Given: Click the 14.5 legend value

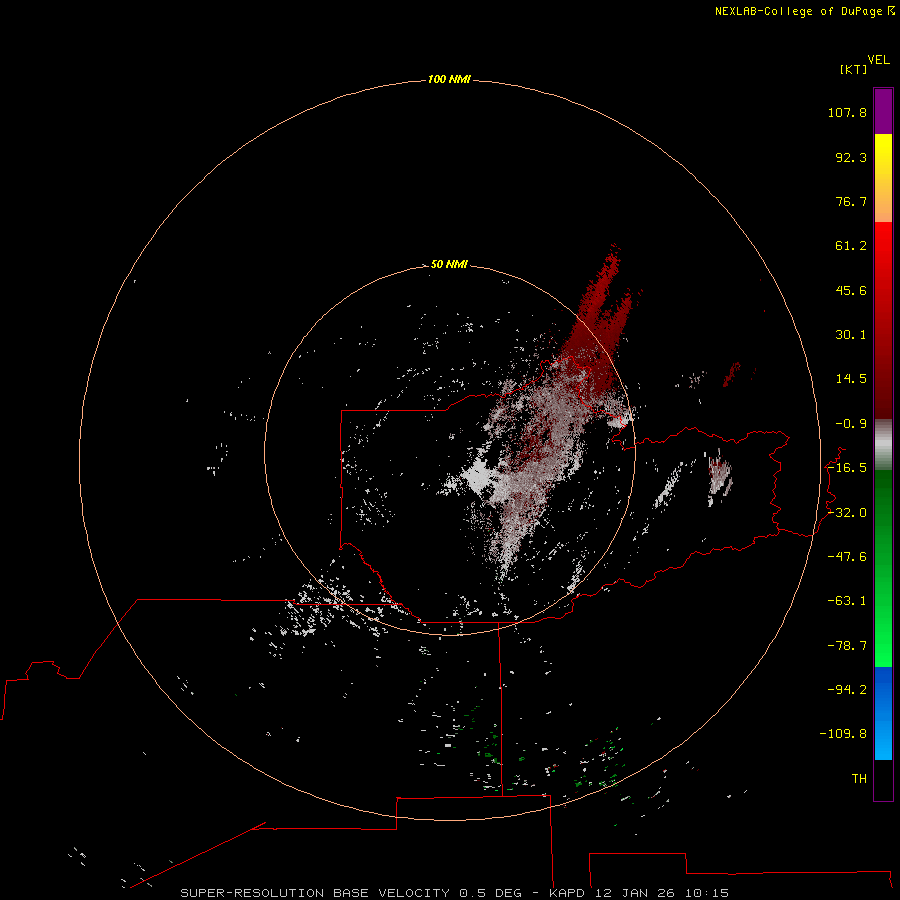Looking at the screenshot, I should pos(851,379).
